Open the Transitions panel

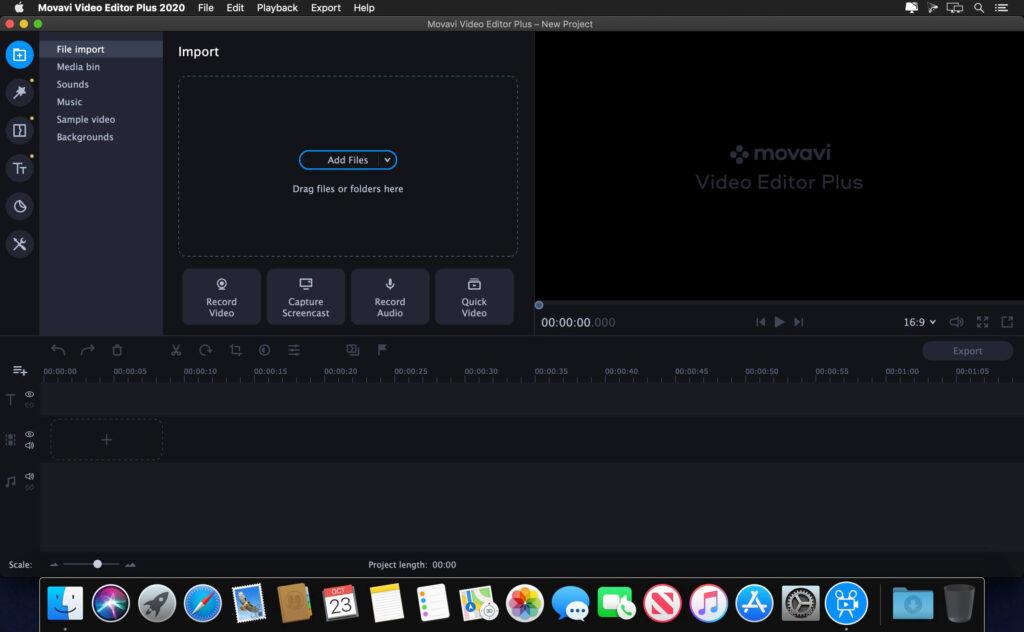tap(19, 130)
